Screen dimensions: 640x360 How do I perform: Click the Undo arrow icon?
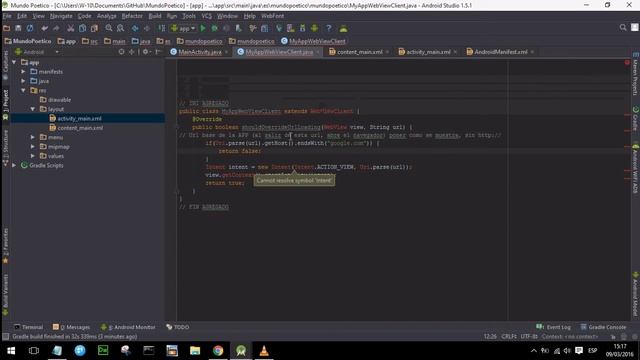44,28
